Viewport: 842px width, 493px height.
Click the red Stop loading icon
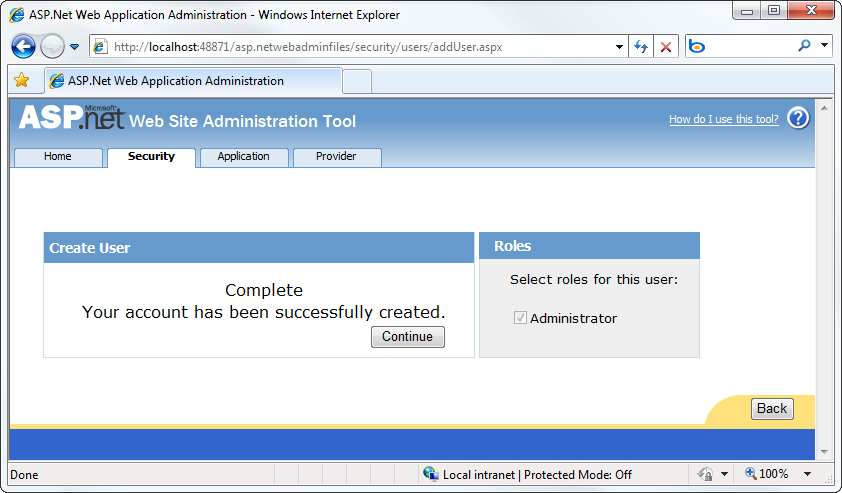click(666, 47)
